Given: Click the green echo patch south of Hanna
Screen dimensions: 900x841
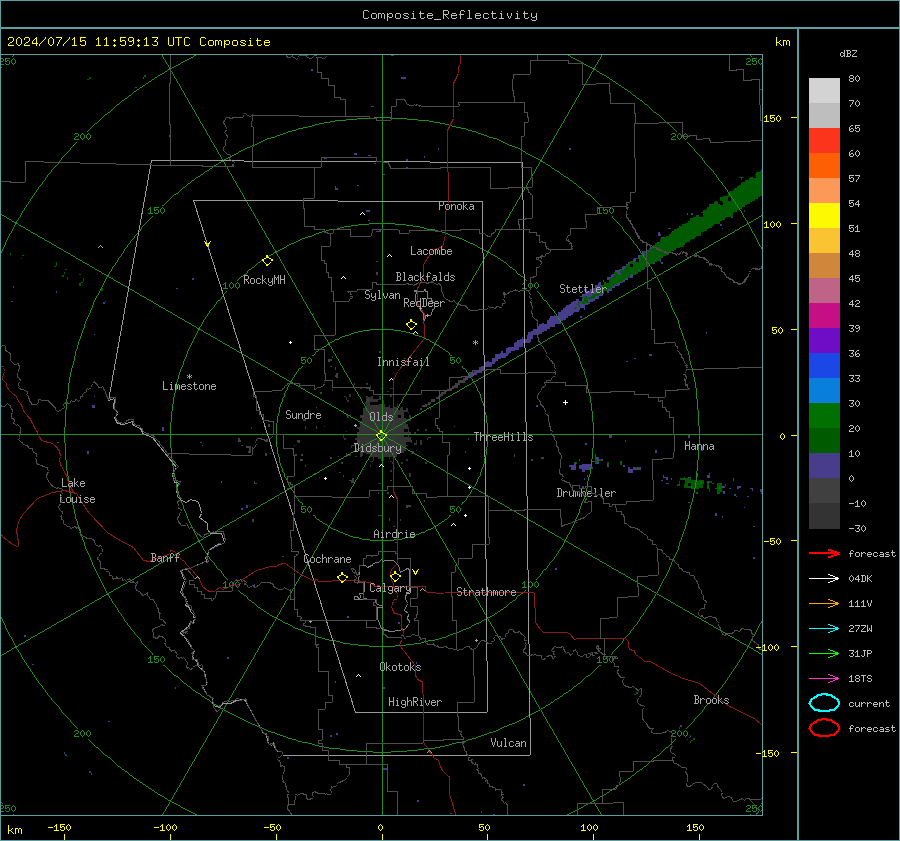Looking at the screenshot, I should click(699, 484).
